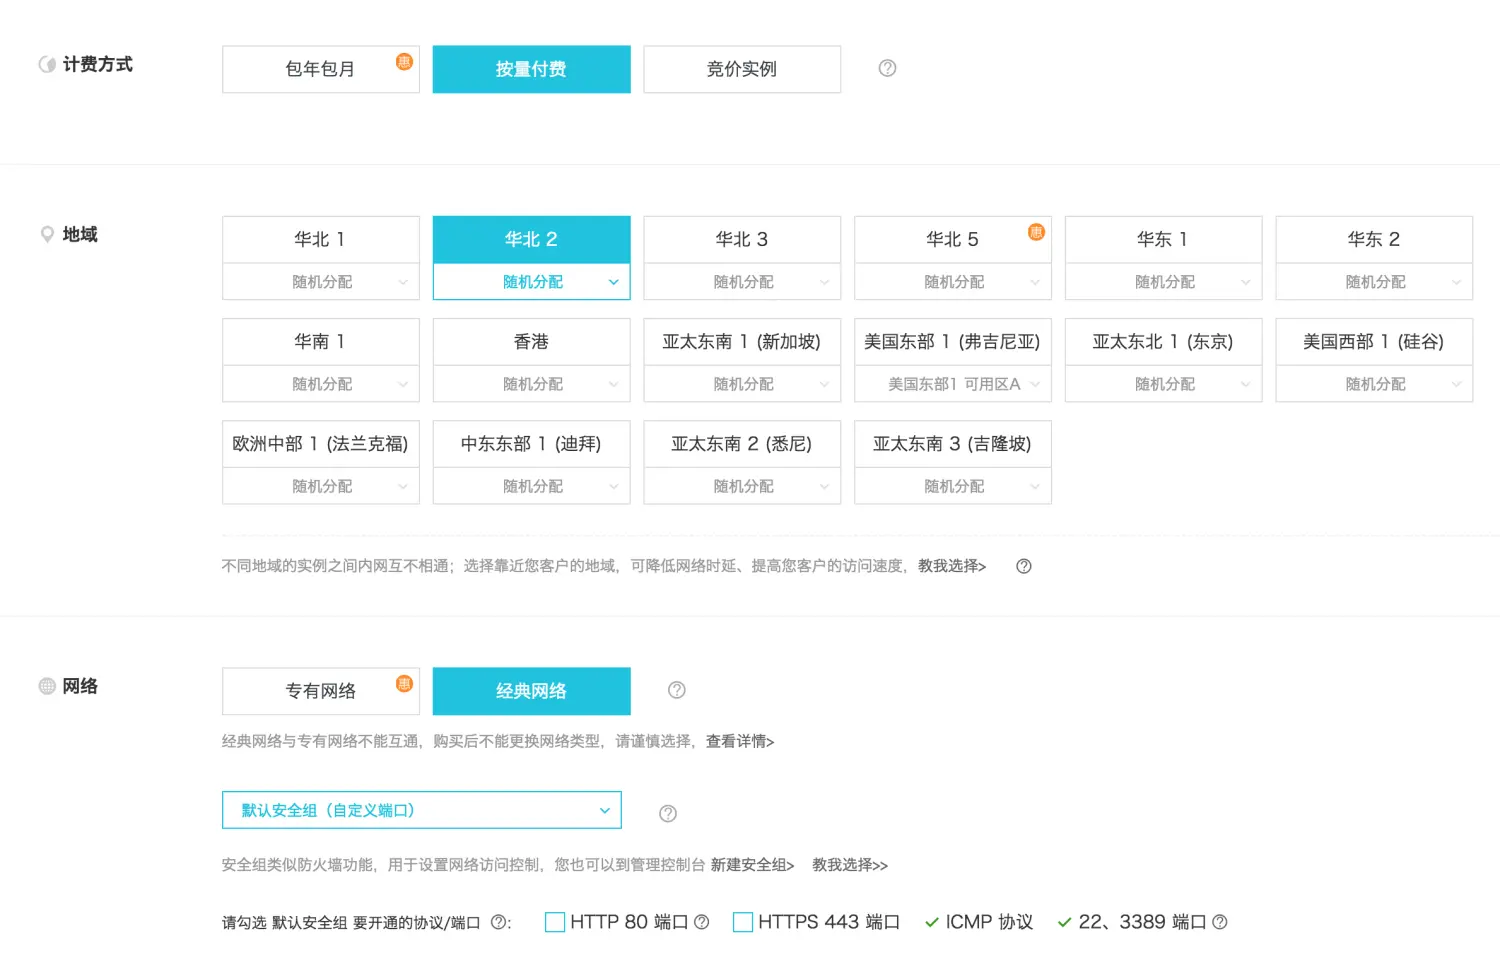Click the help icon after HTTP 80 端口
Image resolution: width=1500 pixels, height=955 pixels.
pos(703,922)
